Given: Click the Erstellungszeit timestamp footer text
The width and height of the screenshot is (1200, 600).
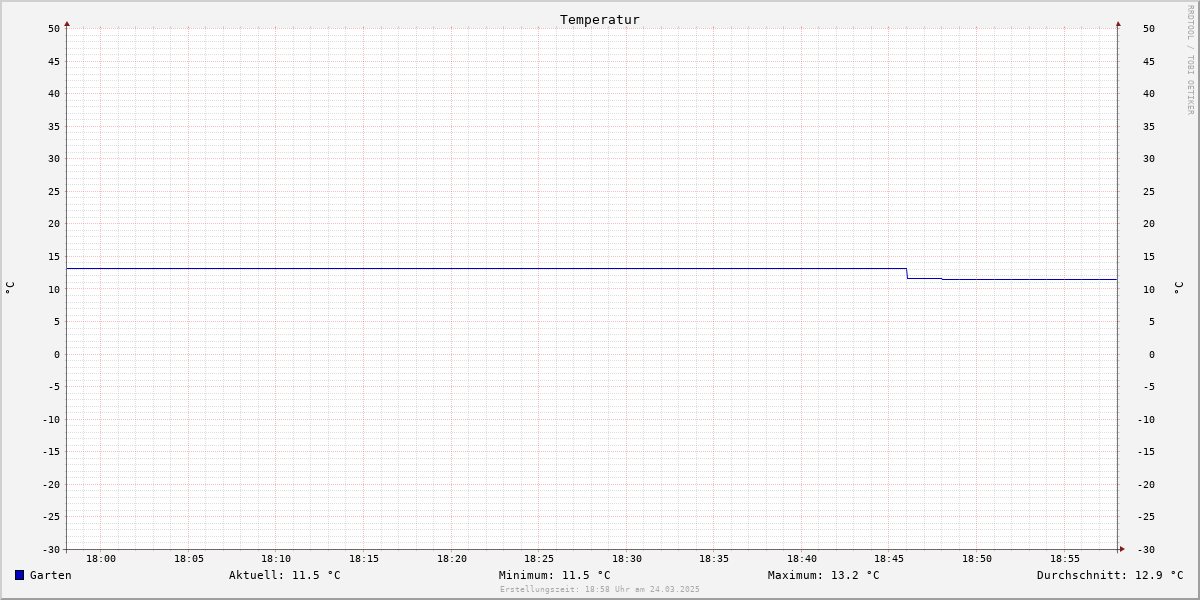Looking at the screenshot, I should tap(600, 589).
